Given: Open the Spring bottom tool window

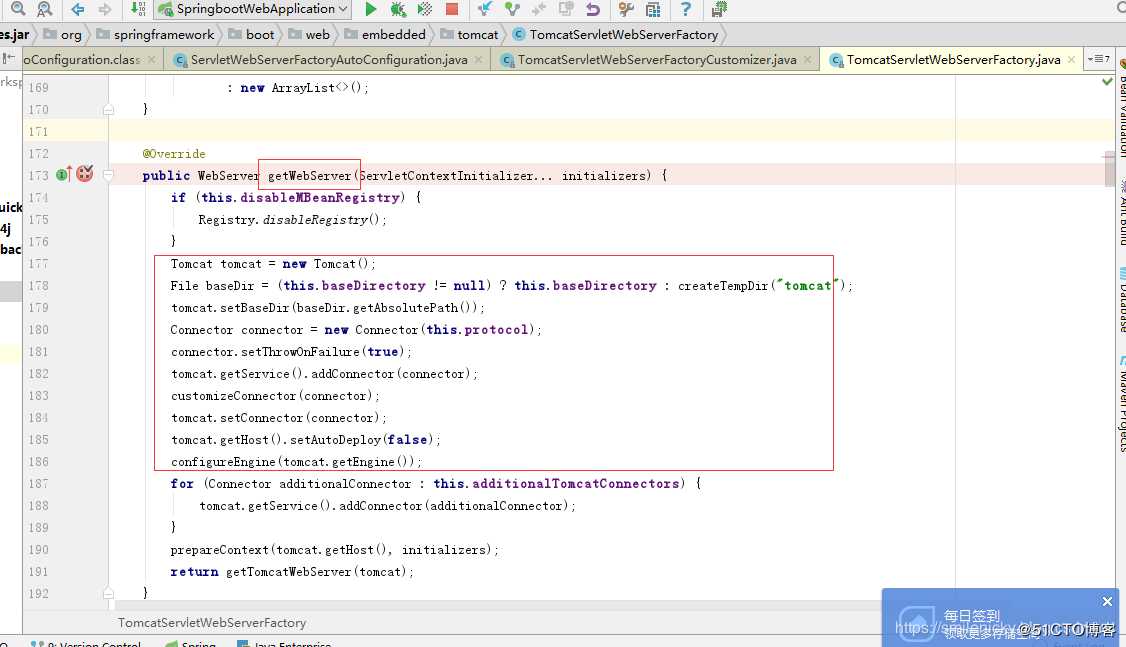Looking at the screenshot, I should [x=191, y=643].
